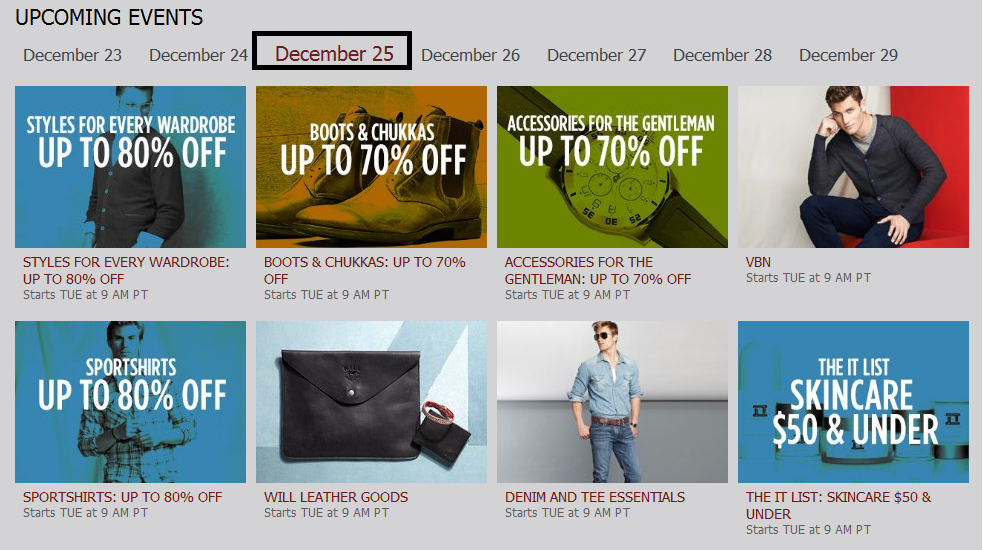Open Accessories for the Gentleman watch banner

[612, 167]
